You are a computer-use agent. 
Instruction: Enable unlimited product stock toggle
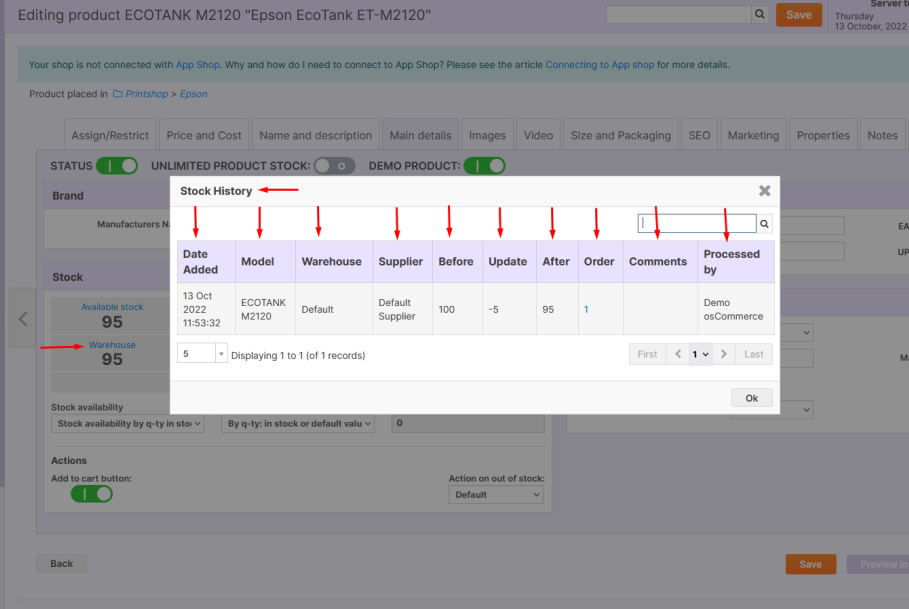334,166
